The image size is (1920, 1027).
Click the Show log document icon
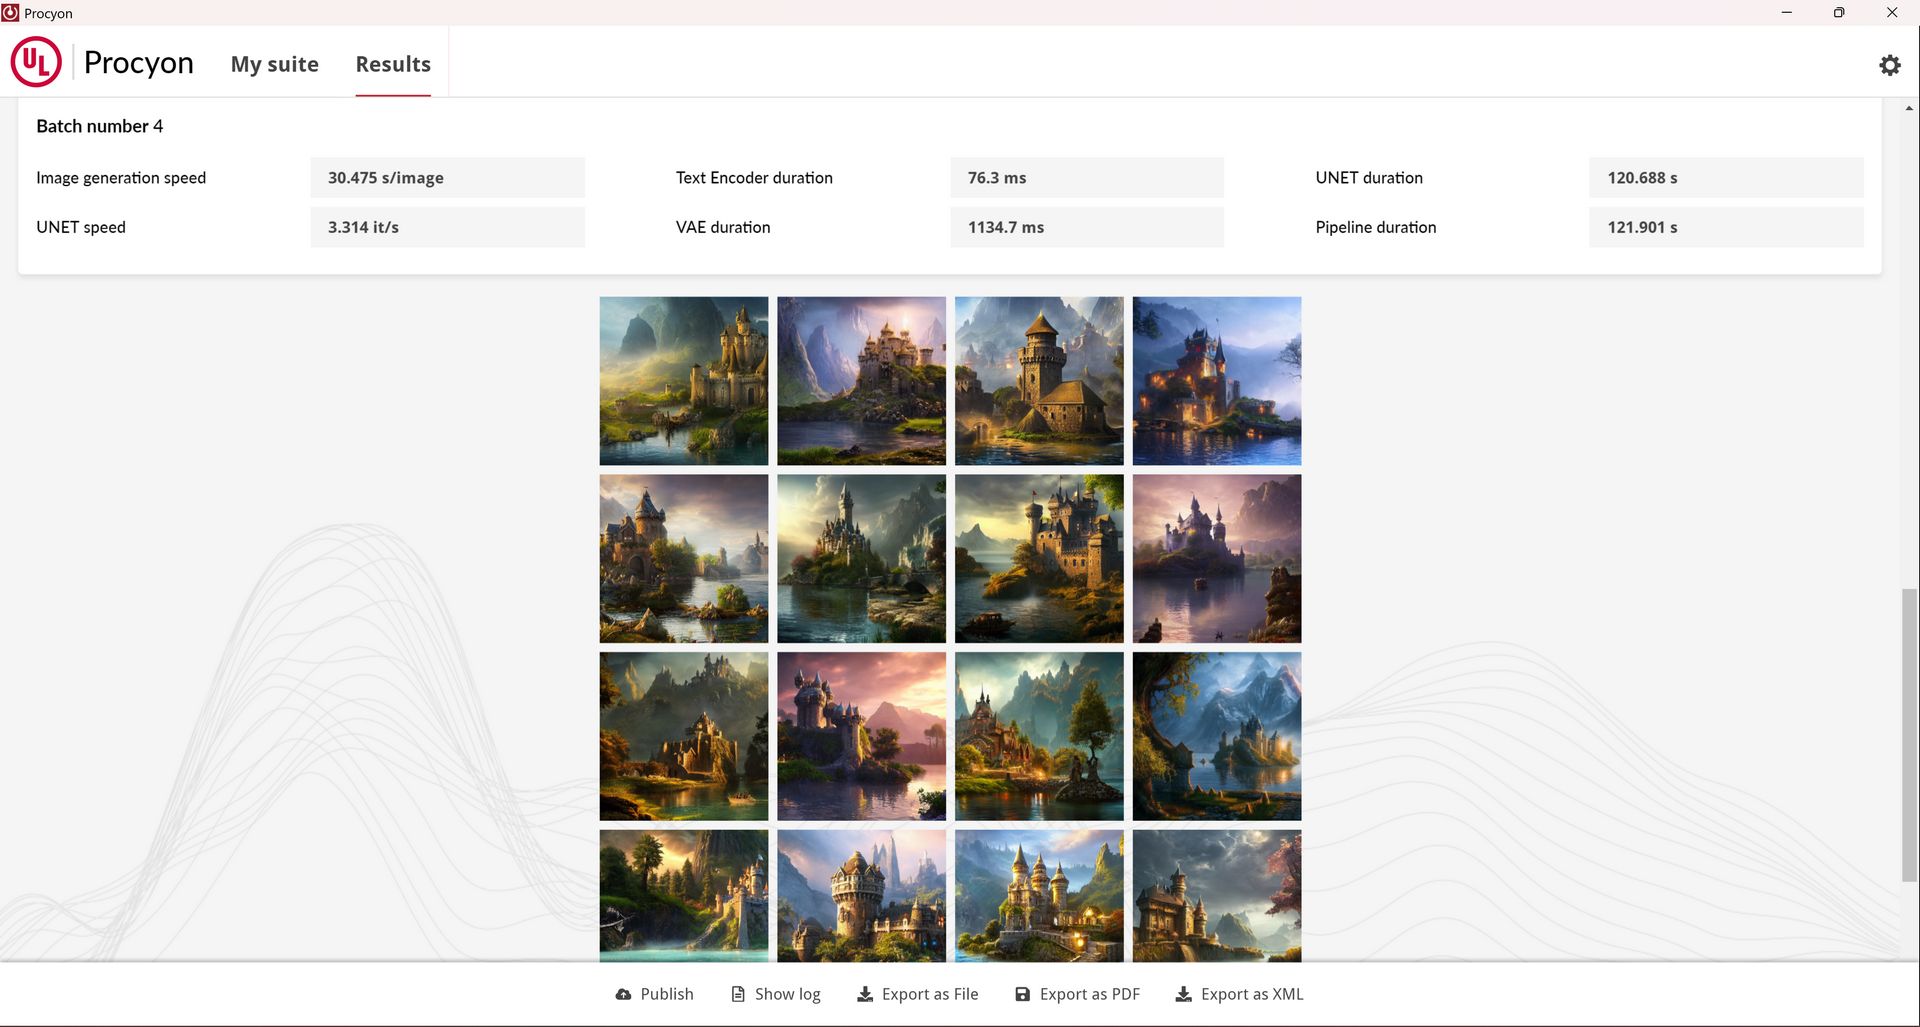pyautogui.click(x=738, y=994)
